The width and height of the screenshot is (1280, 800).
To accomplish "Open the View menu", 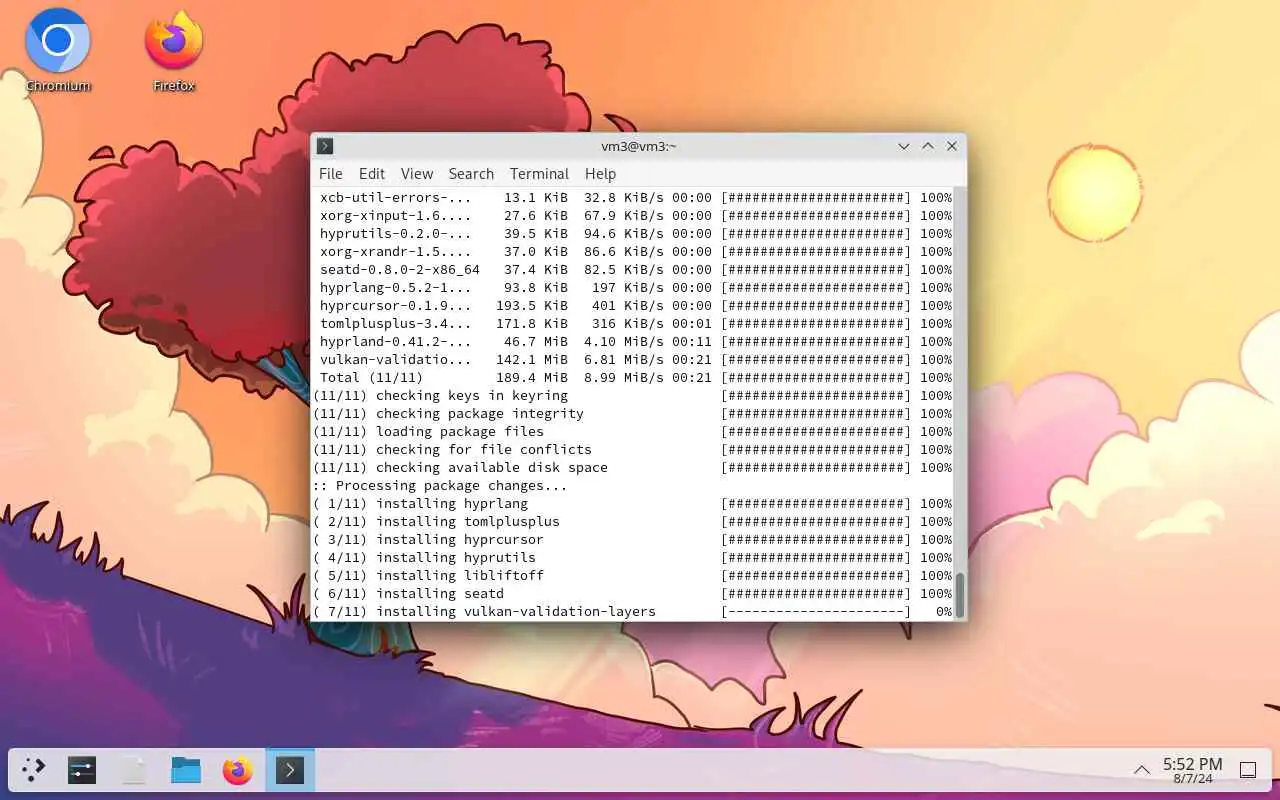I will [417, 174].
